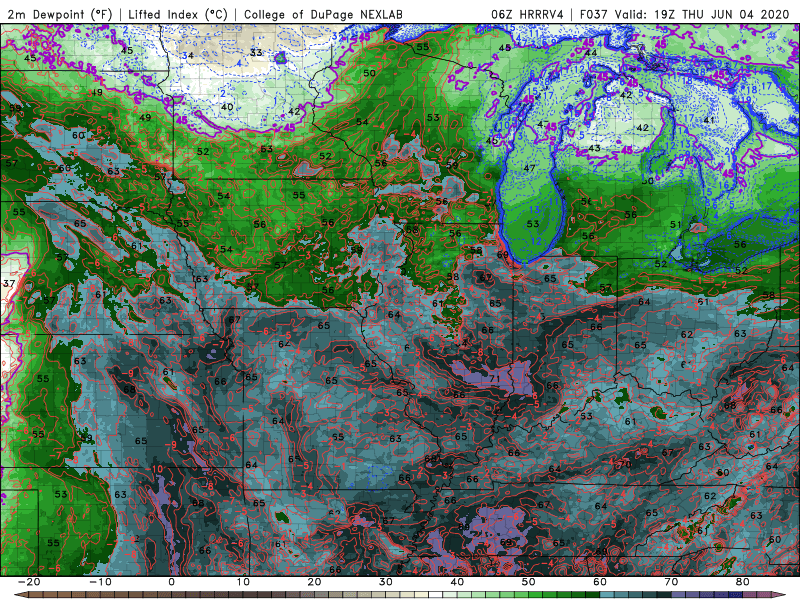
Task: Click the 'F037' forecast hour label
Action: [595, 14]
